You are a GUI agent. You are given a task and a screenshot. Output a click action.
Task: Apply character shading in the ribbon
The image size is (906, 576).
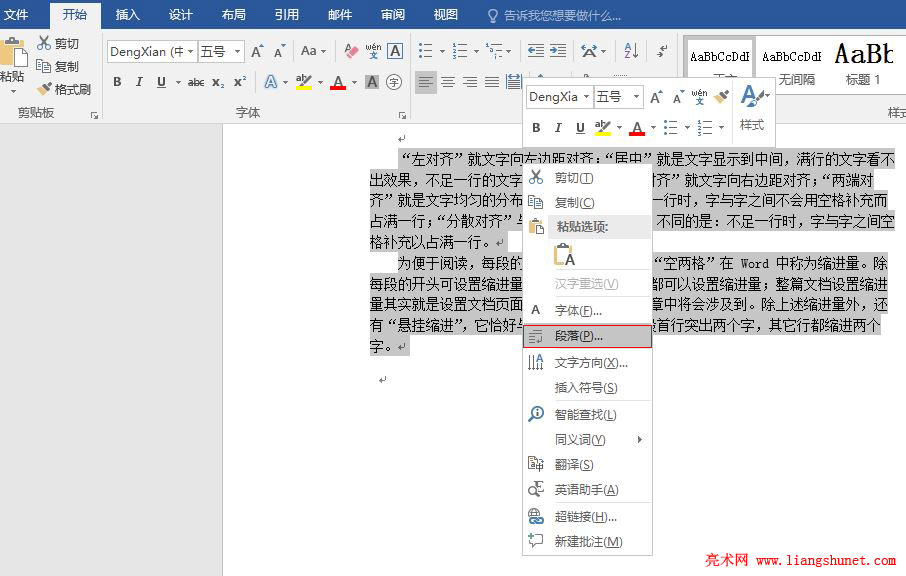pos(372,82)
